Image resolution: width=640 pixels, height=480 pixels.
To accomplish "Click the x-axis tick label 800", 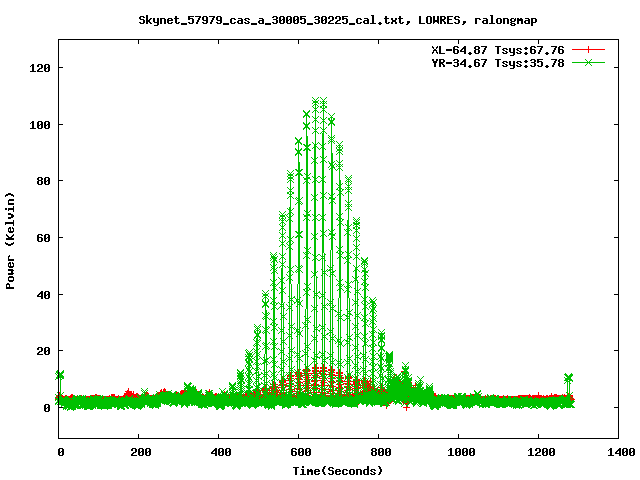I will 381,452.
